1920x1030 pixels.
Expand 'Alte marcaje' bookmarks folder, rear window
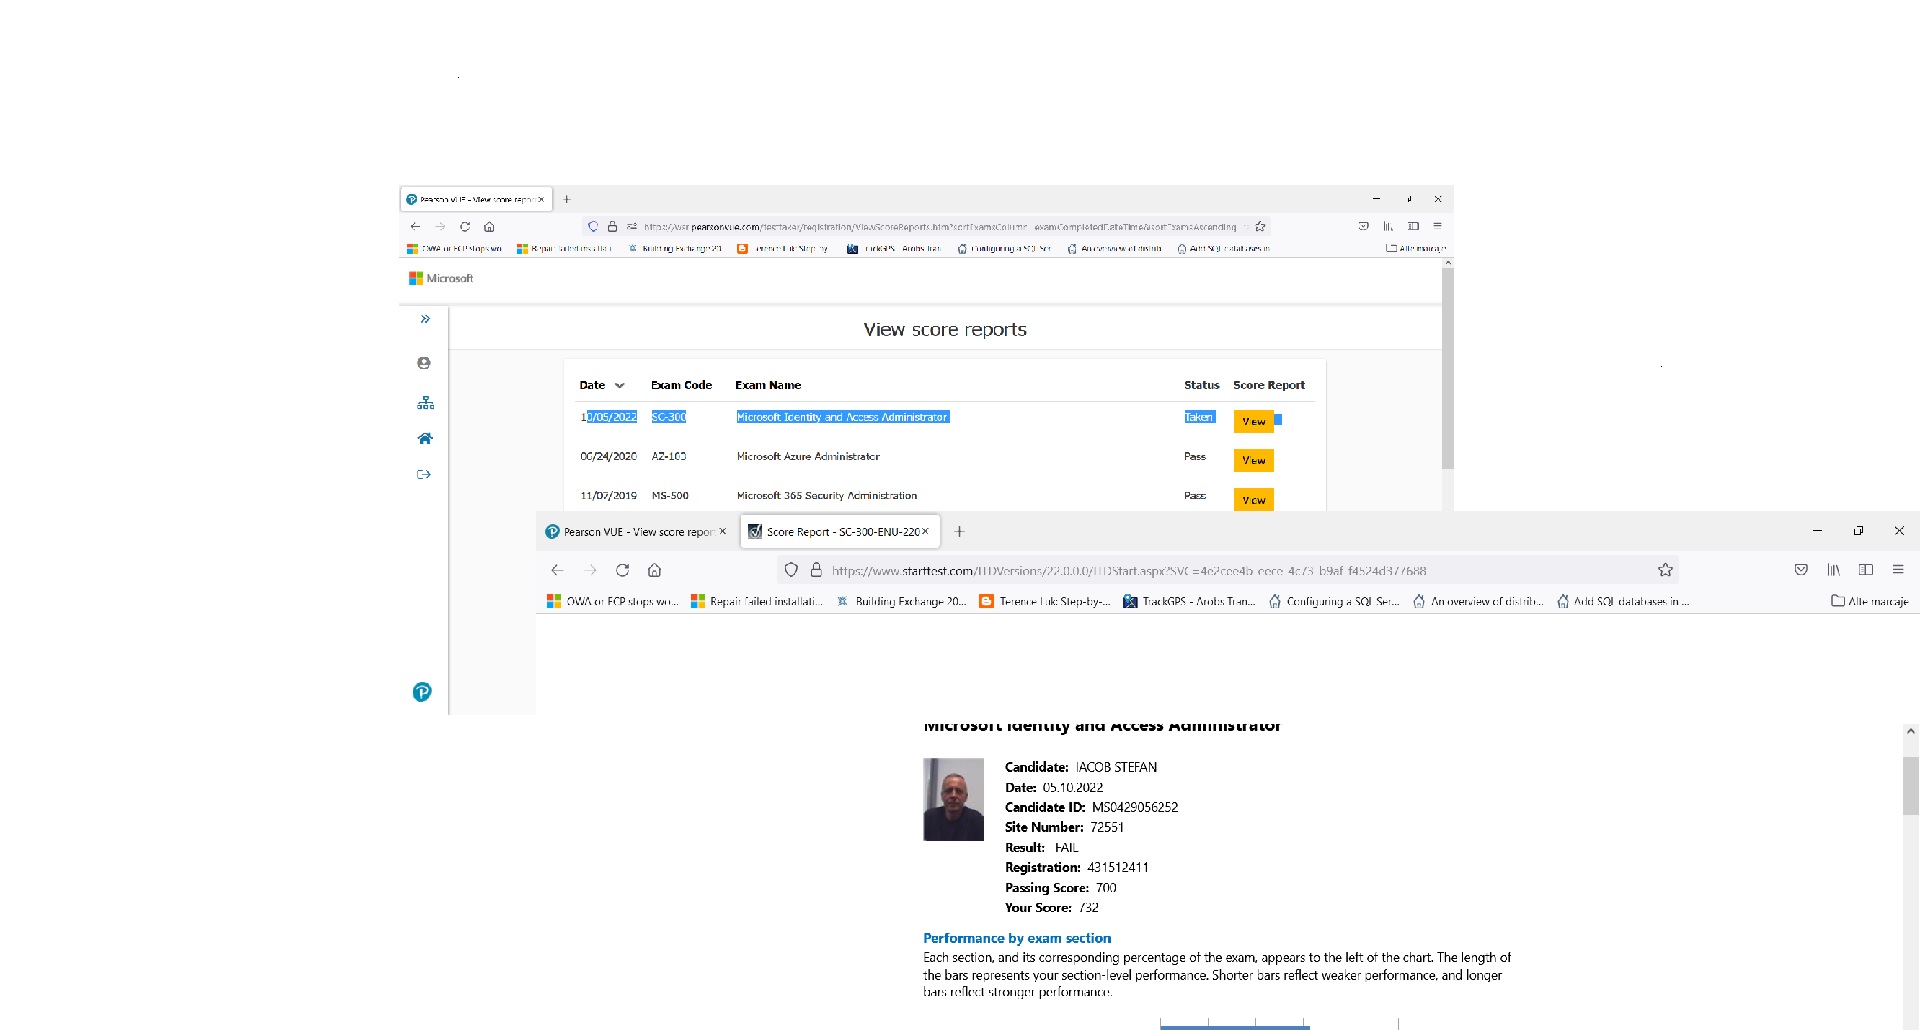(x=1415, y=248)
